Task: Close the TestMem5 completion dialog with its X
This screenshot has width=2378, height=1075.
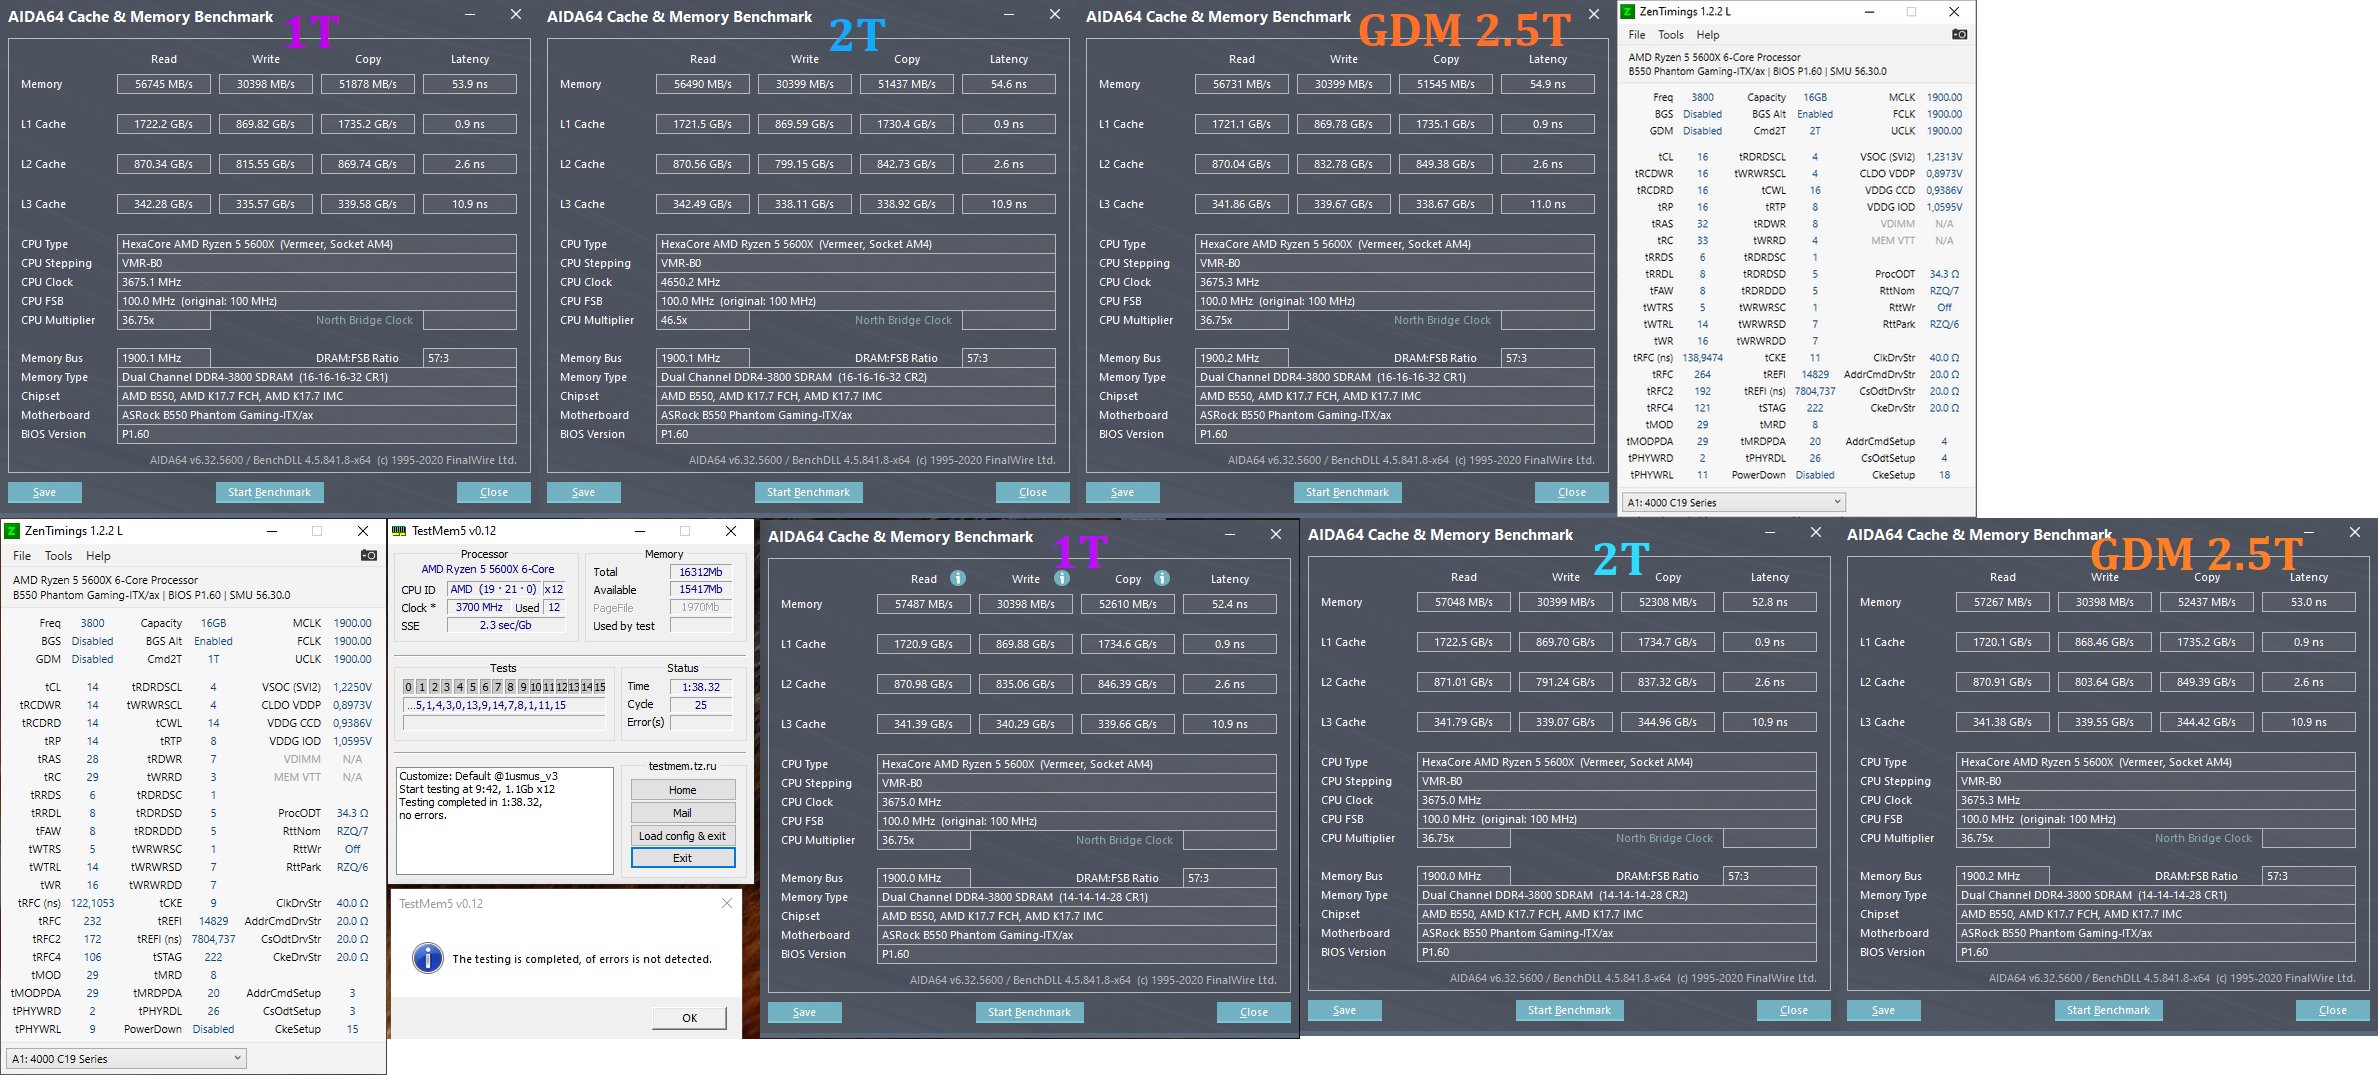Action: (x=727, y=903)
